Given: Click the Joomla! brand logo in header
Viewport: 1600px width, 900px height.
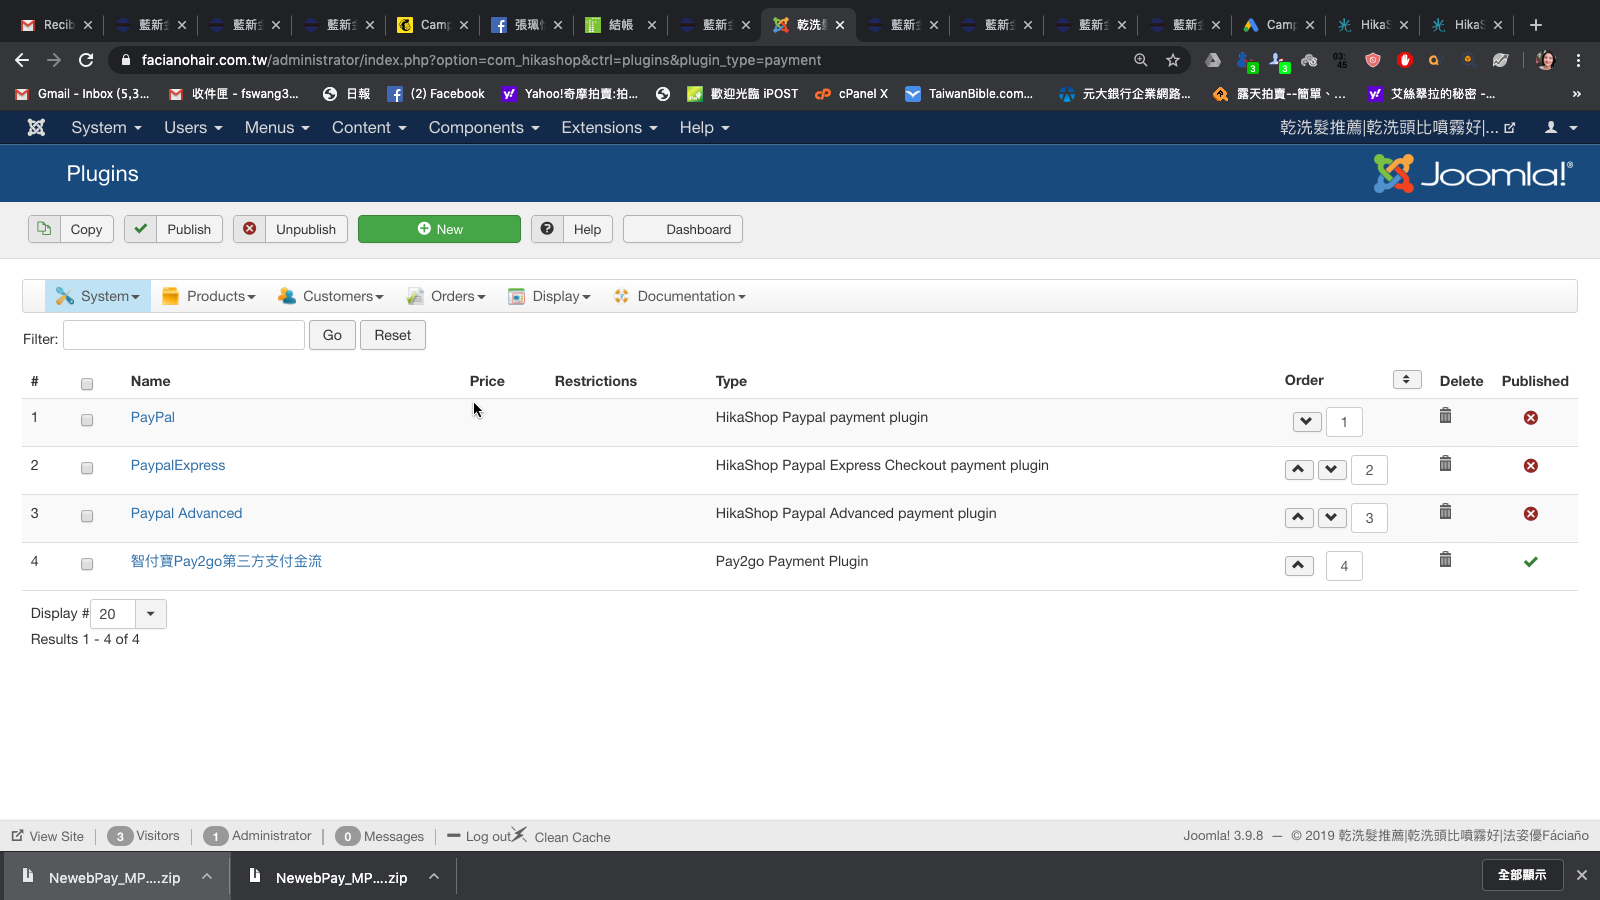Looking at the screenshot, I should [1473, 174].
